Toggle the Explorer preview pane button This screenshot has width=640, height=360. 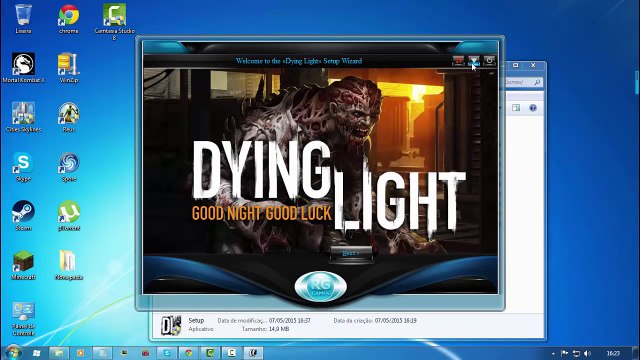tap(516, 108)
